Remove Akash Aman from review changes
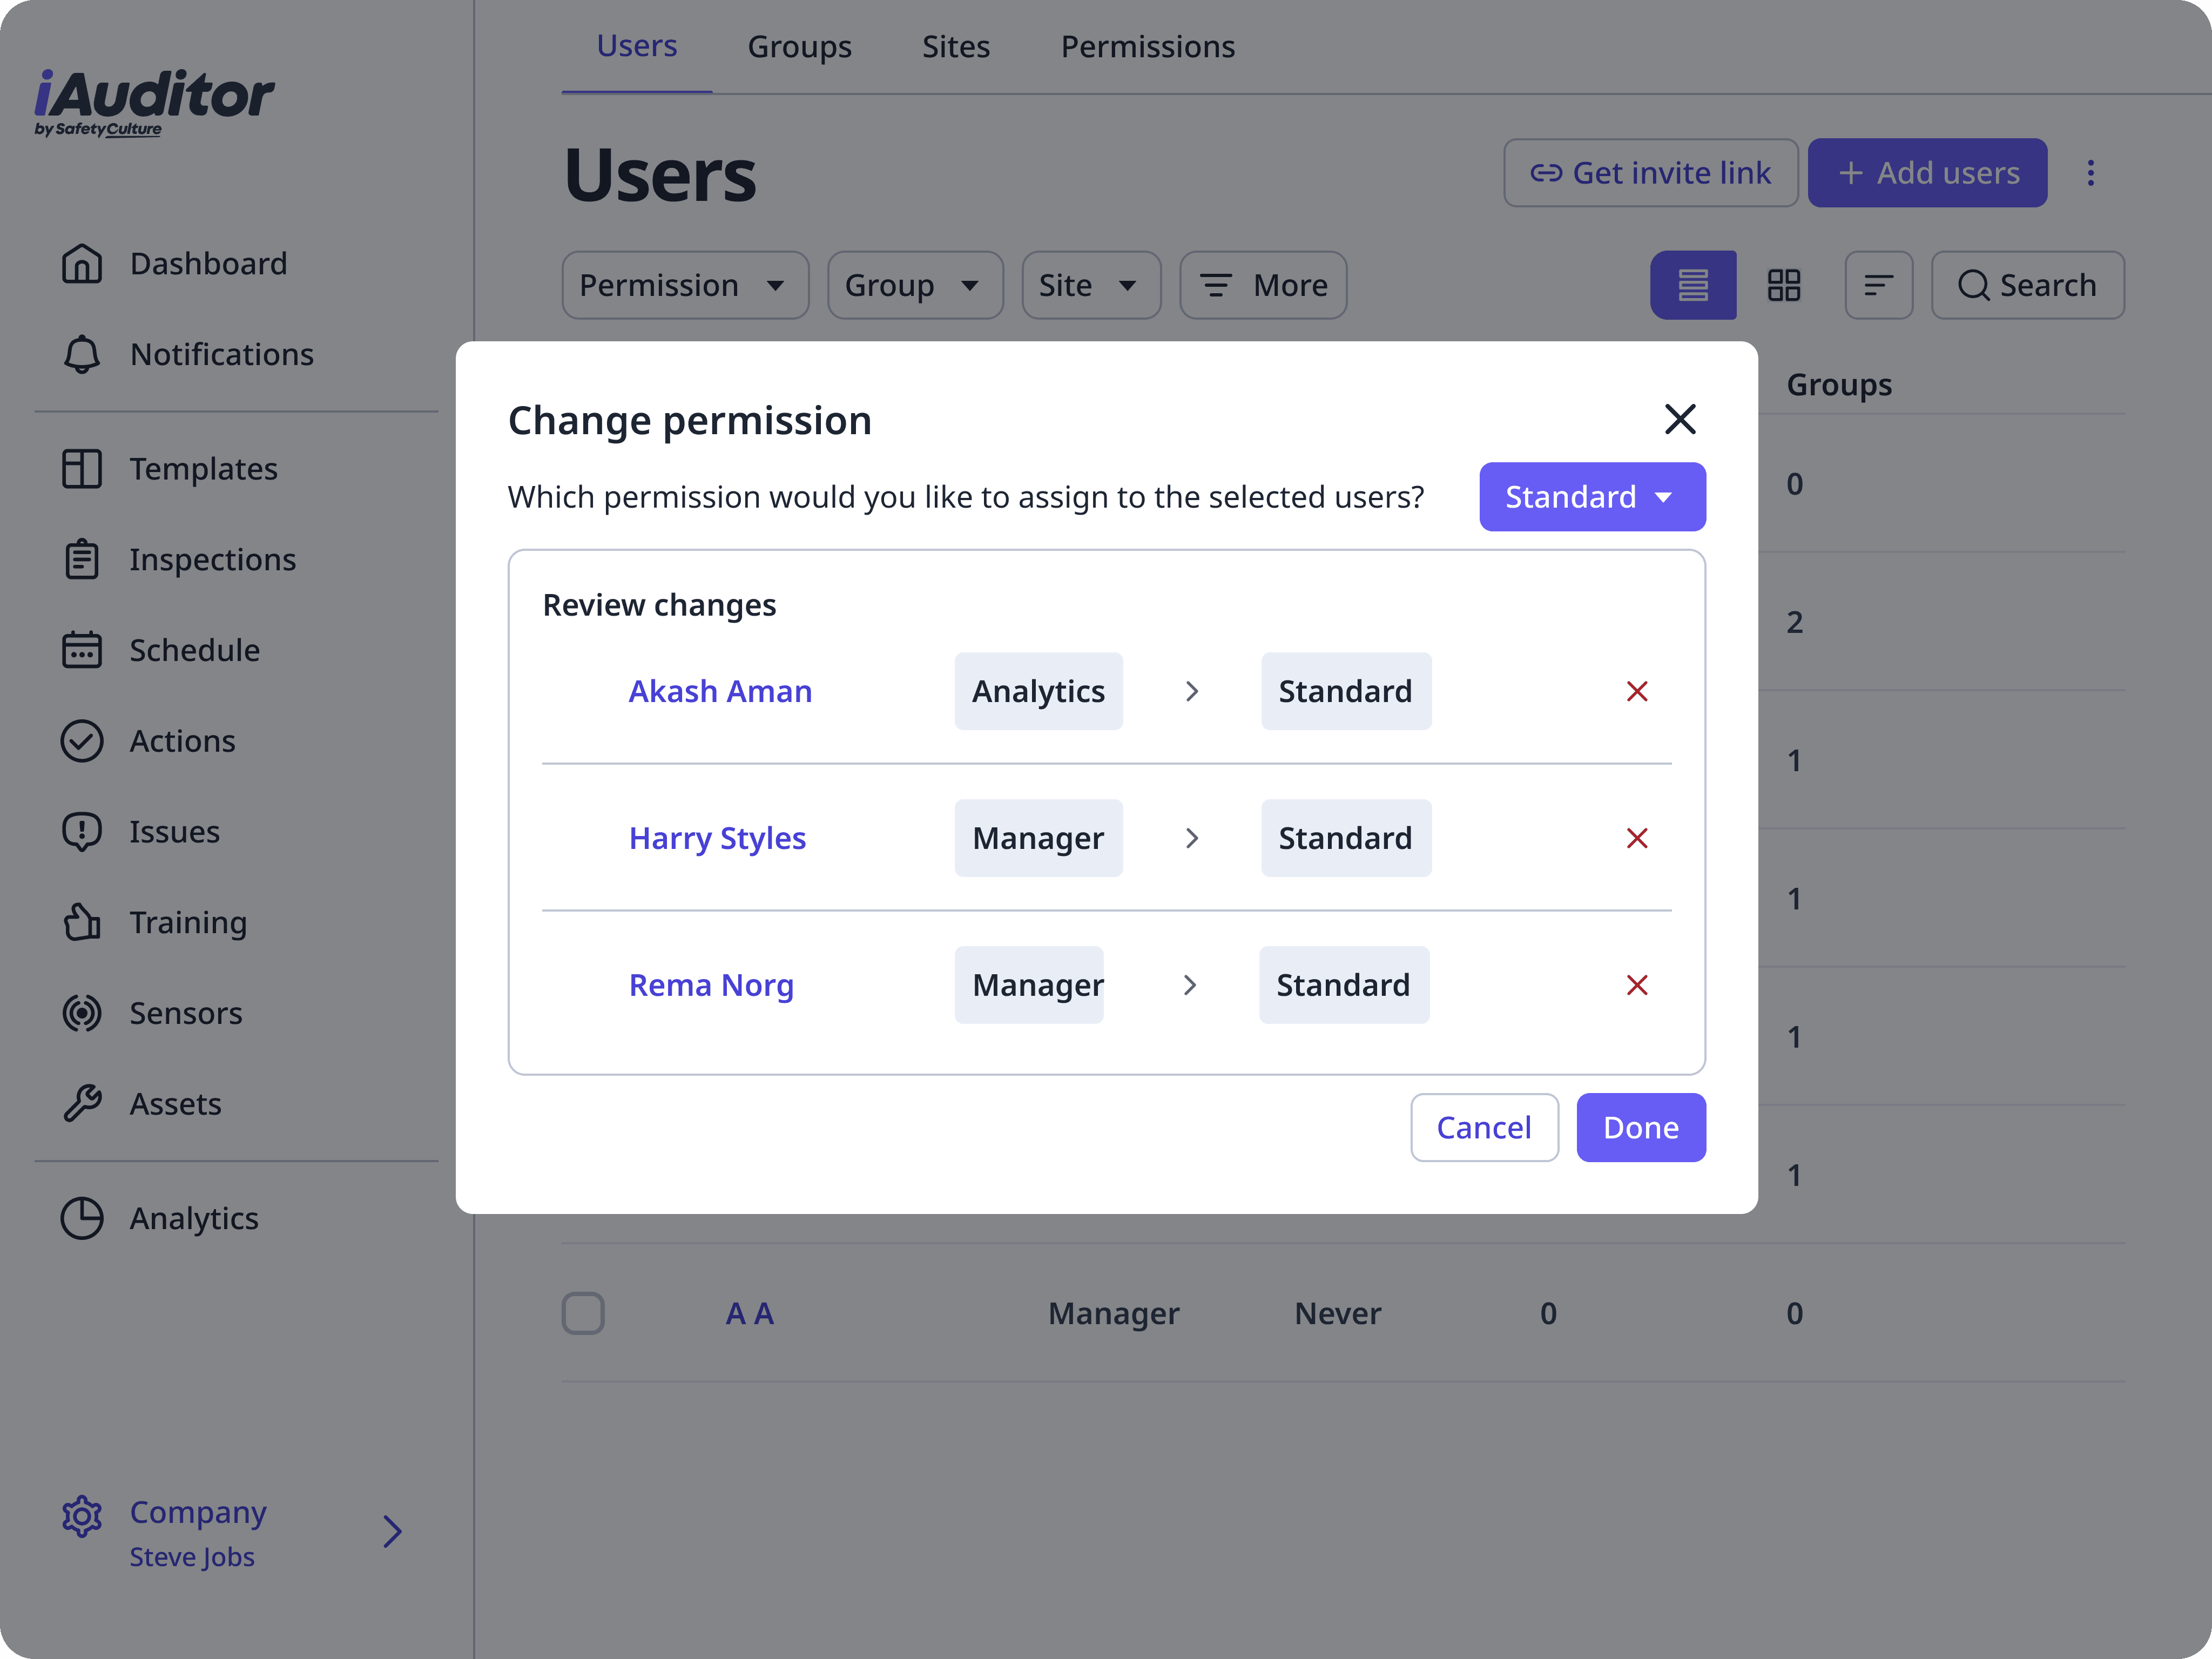 pyautogui.click(x=1636, y=691)
